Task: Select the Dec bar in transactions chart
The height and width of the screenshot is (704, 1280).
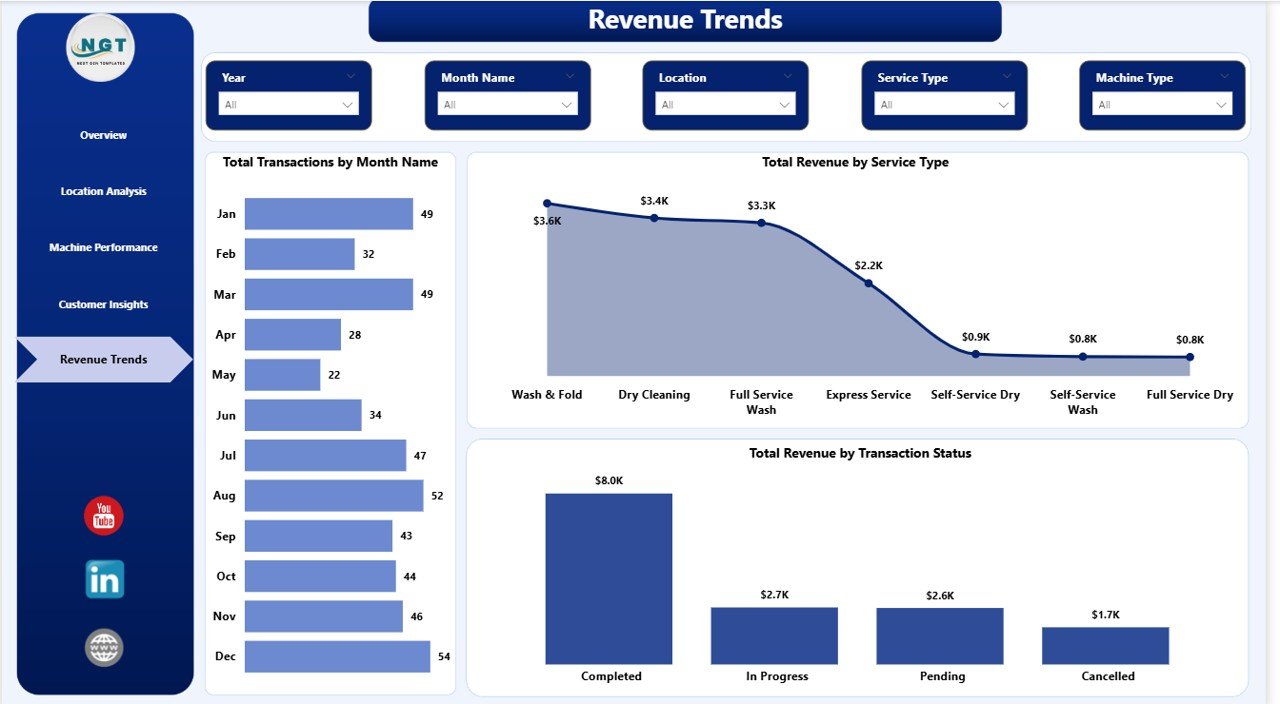Action: pyautogui.click(x=340, y=656)
